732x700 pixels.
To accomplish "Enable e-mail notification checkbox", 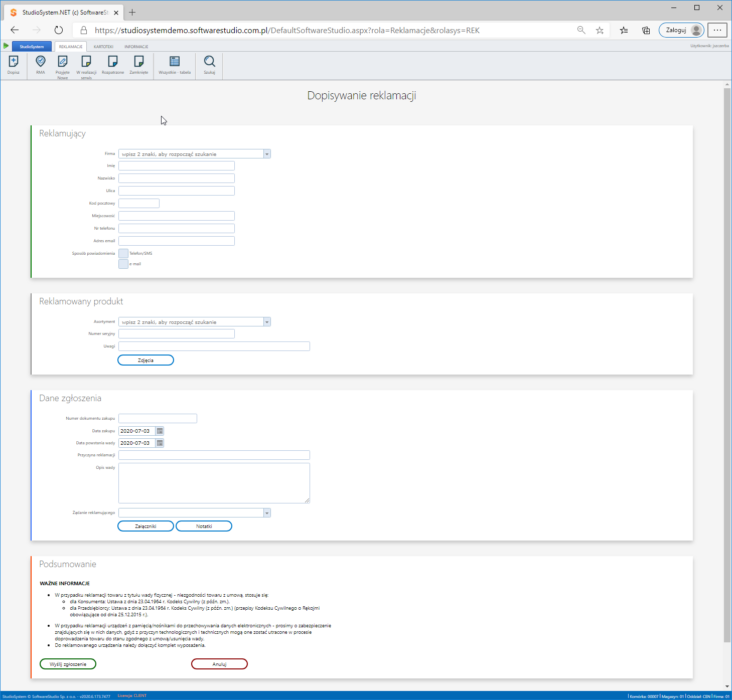I will (123, 264).
